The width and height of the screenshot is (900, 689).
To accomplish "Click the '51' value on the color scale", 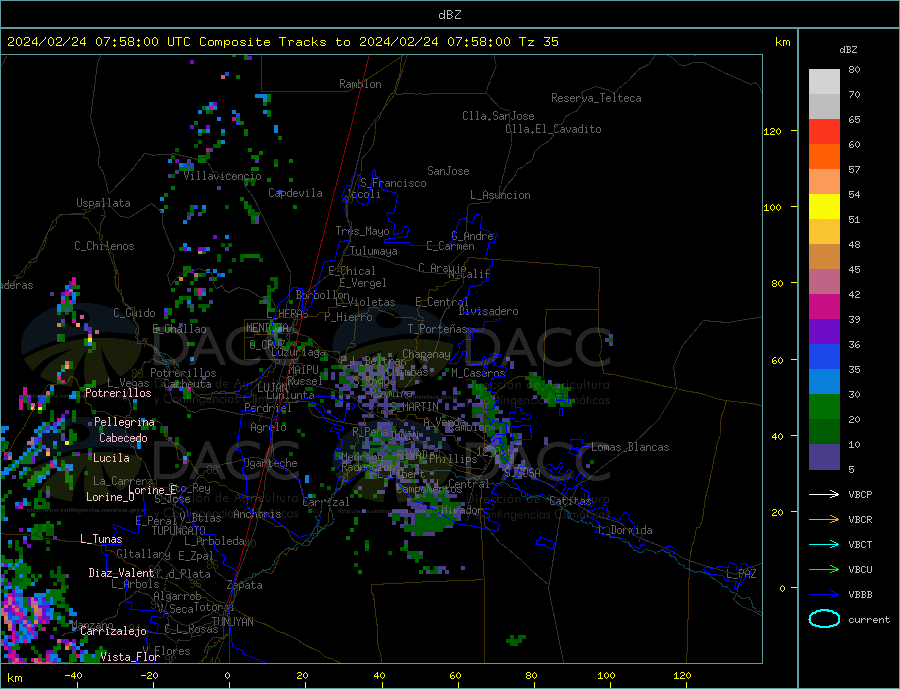I will [x=854, y=219].
